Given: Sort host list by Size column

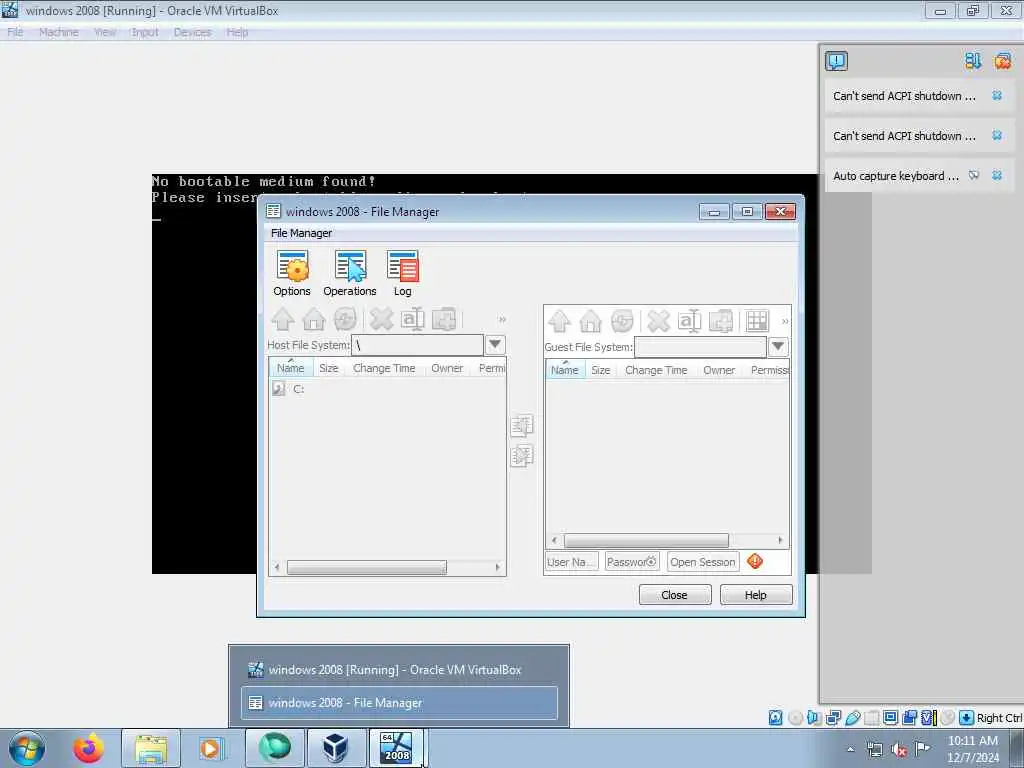Looking at the screenshot, I should pos(328,368).
